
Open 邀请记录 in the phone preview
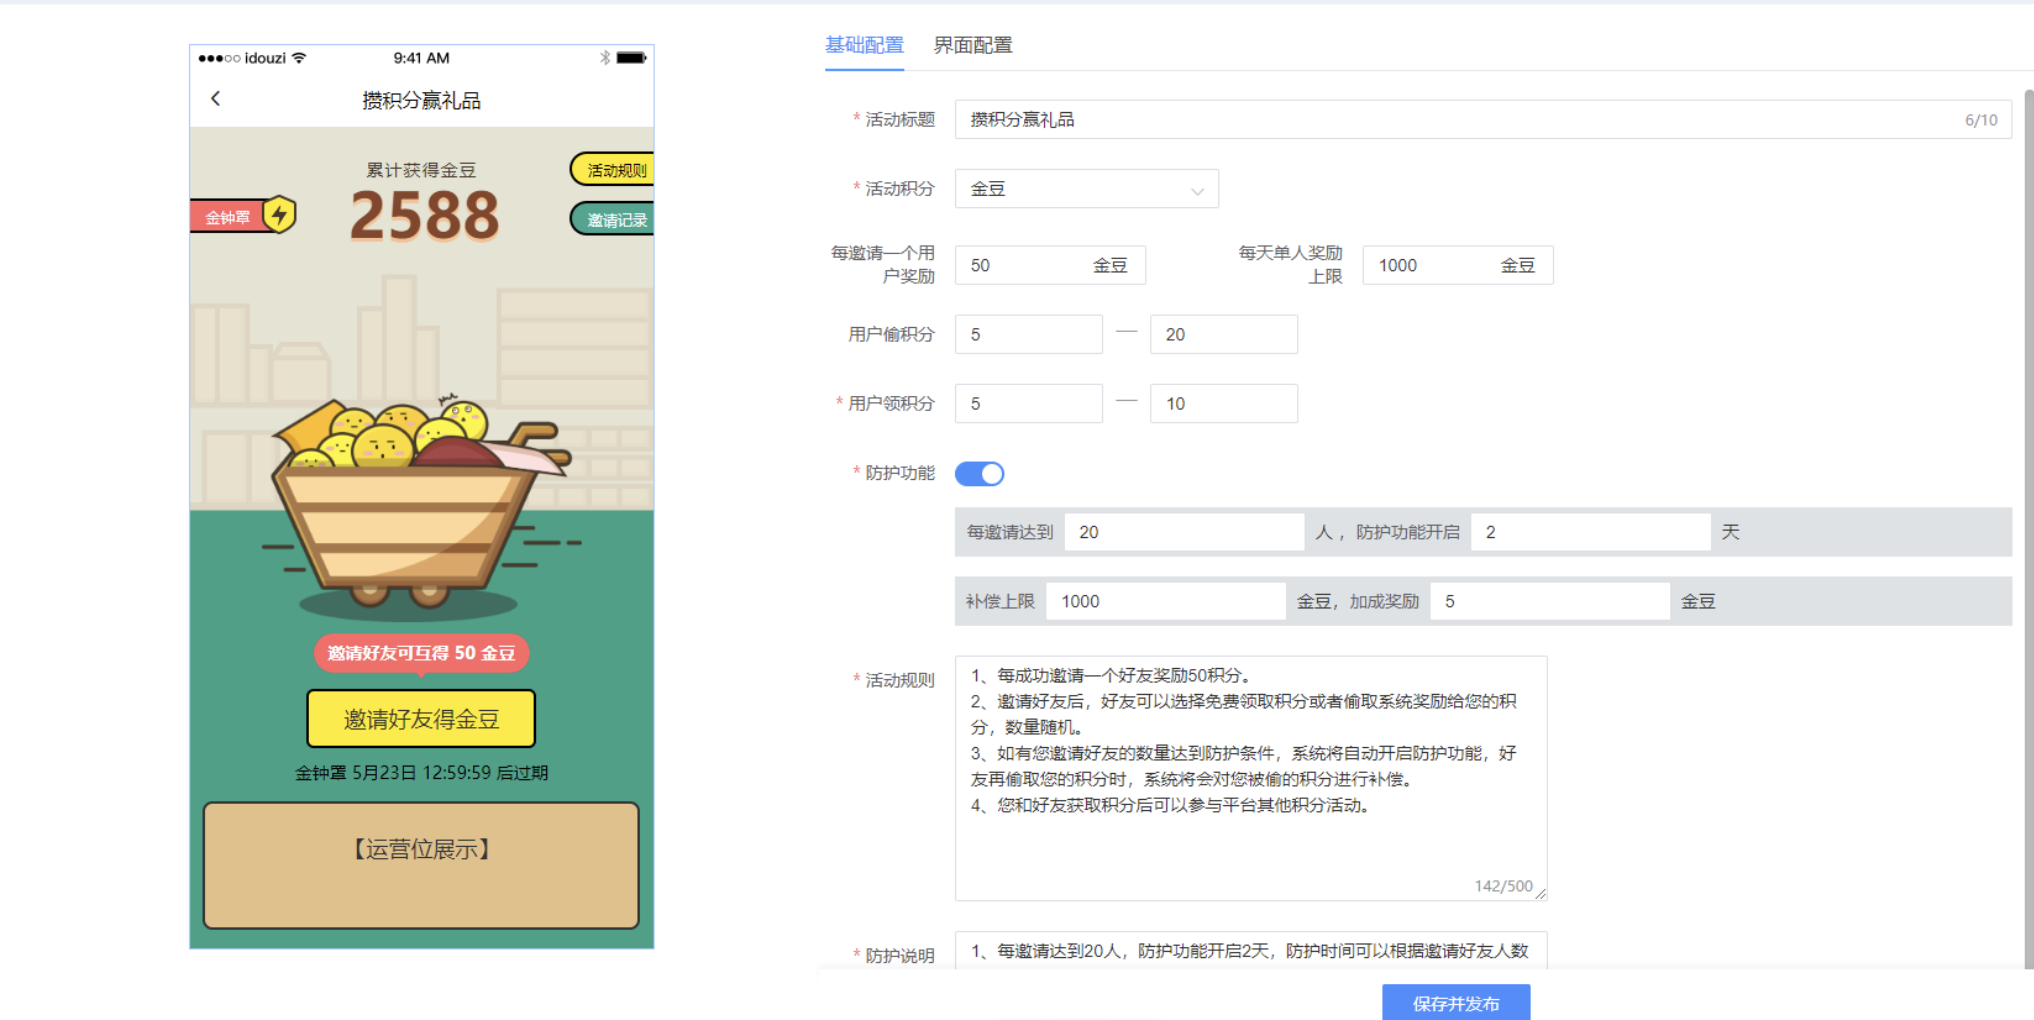coord(614,220)
